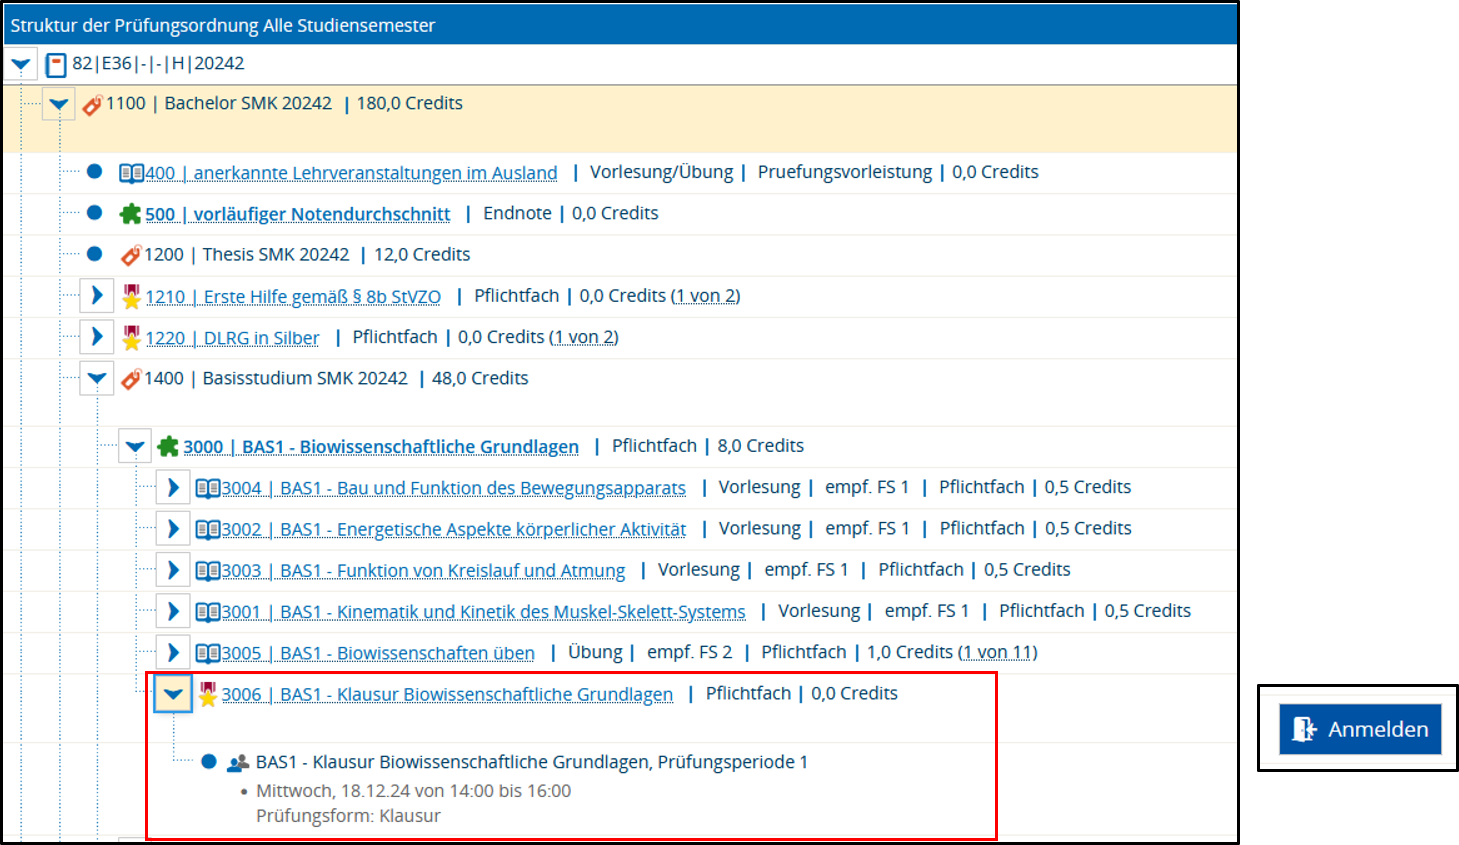Expand 3003 Funktion von Kreislauf und Atmung

coord(173,570)
